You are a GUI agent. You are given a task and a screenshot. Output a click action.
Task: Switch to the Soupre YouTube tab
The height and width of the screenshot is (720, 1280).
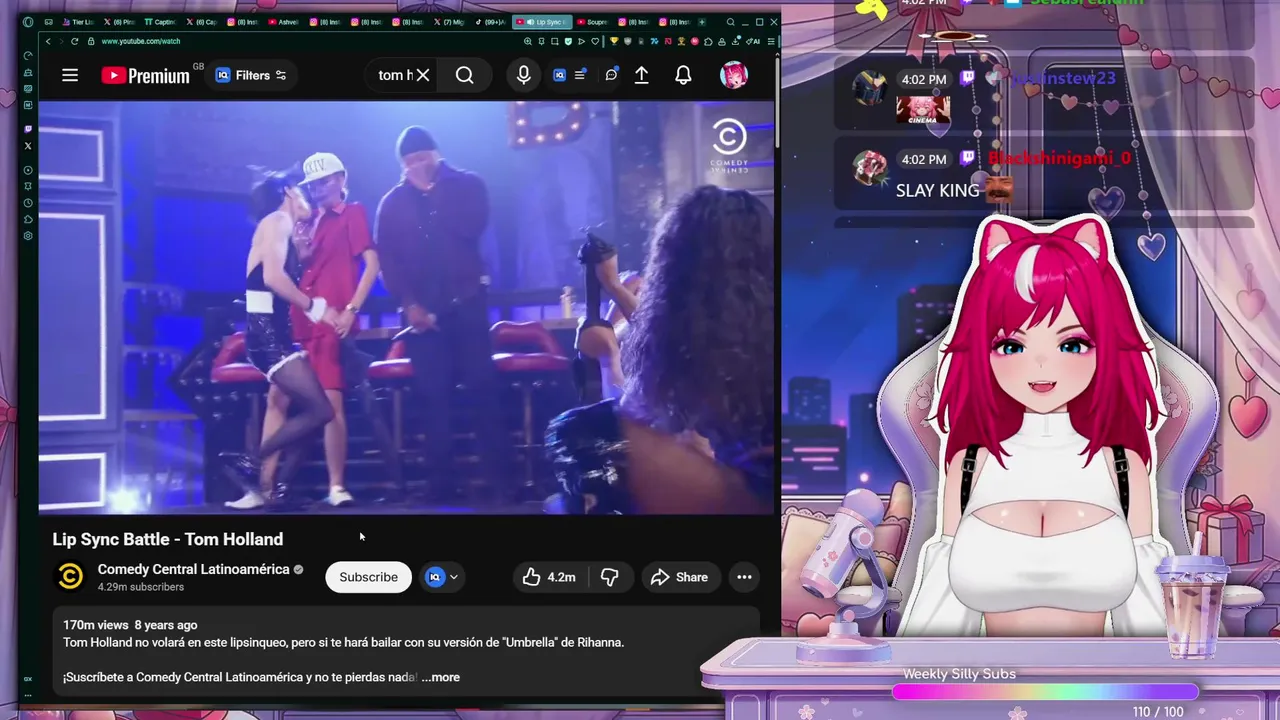592,22
